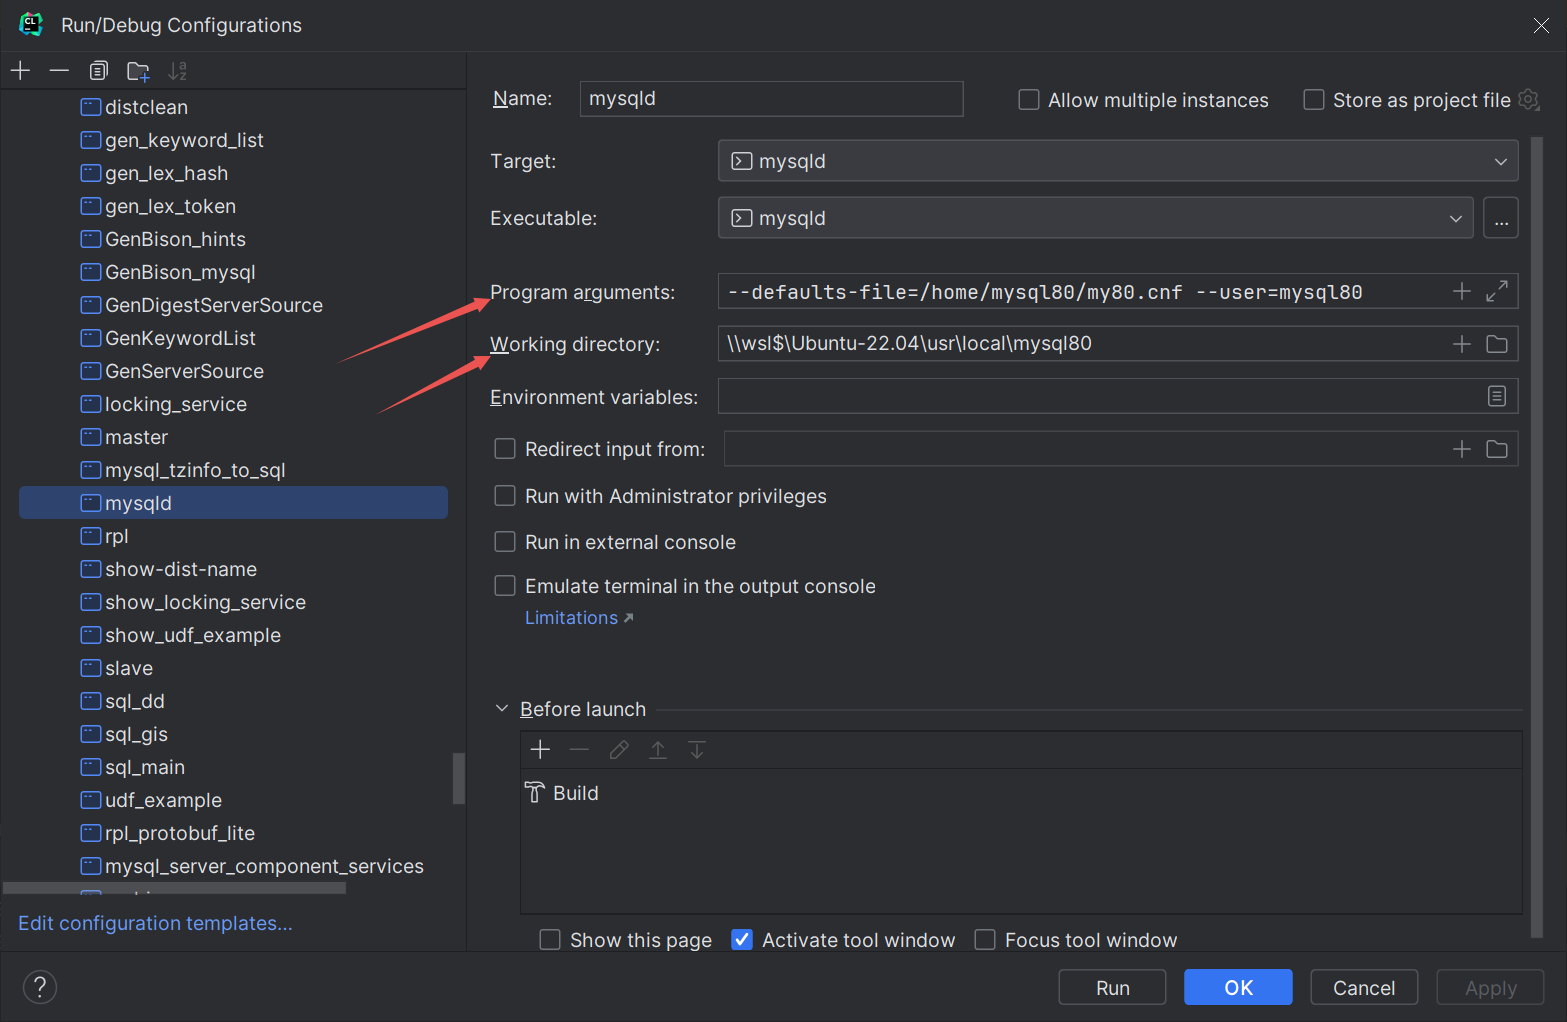
Task: Browse for executable with ellipsis button
Action: tap(1501, 218)
